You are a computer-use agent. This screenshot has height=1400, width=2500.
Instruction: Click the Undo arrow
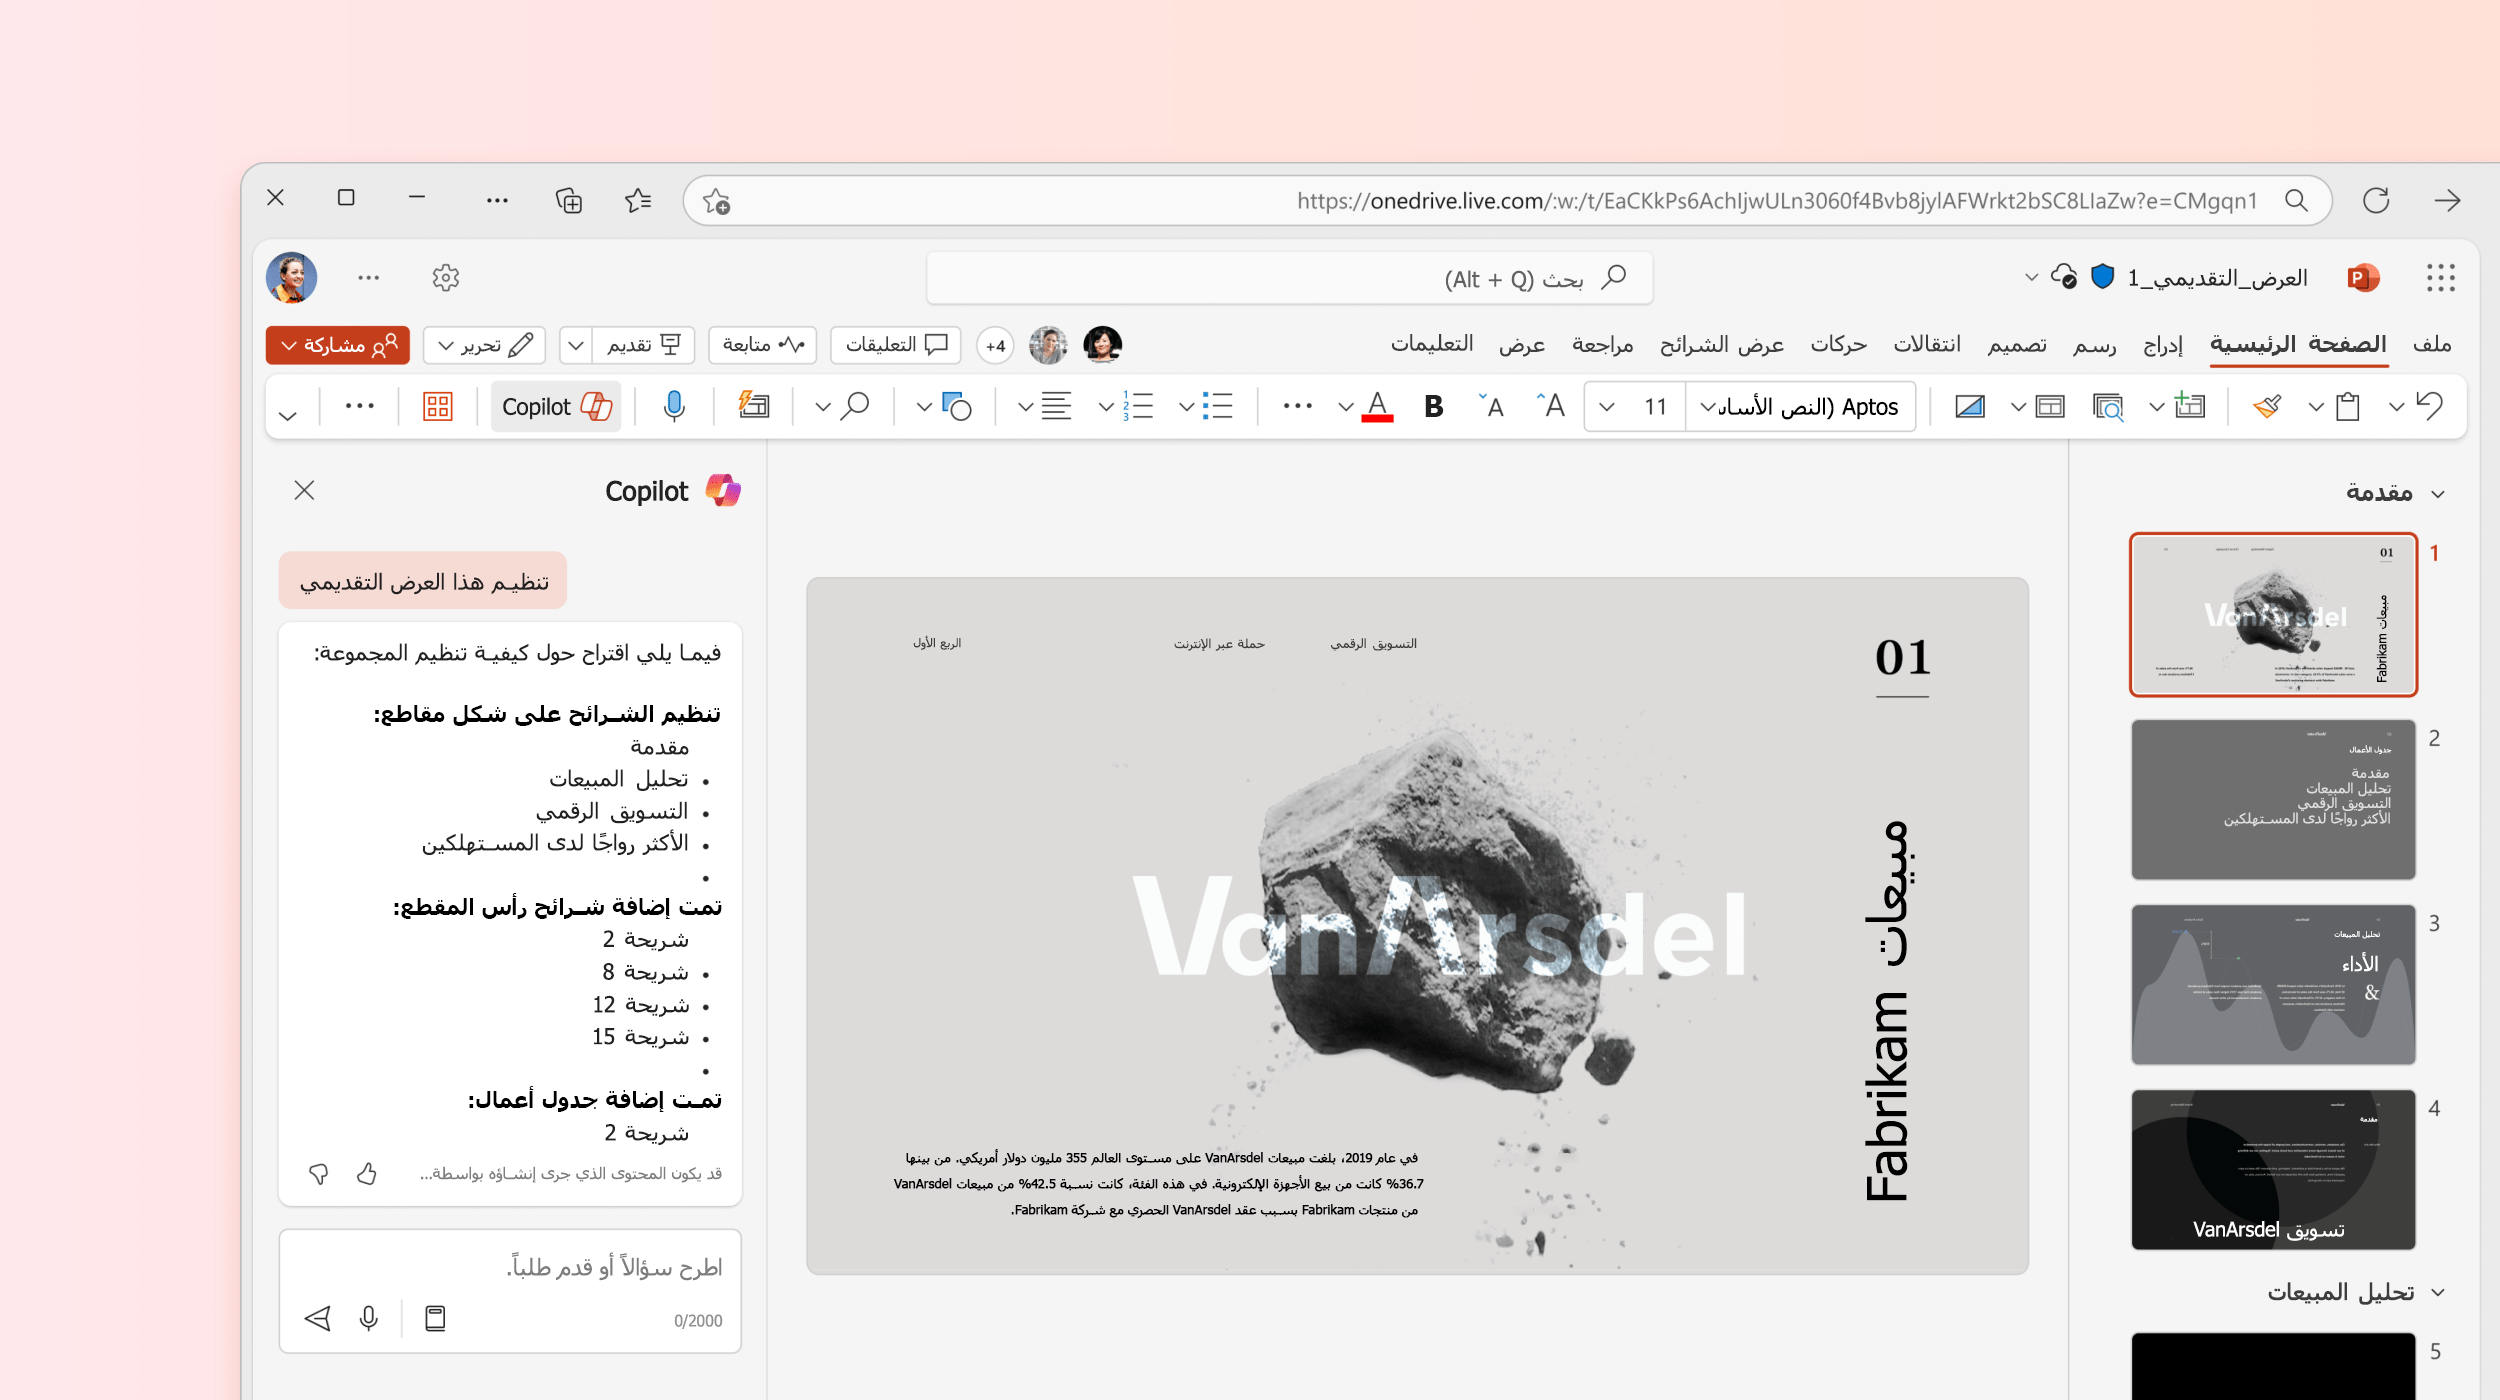pyautogui.click(x=2429, y=406)
